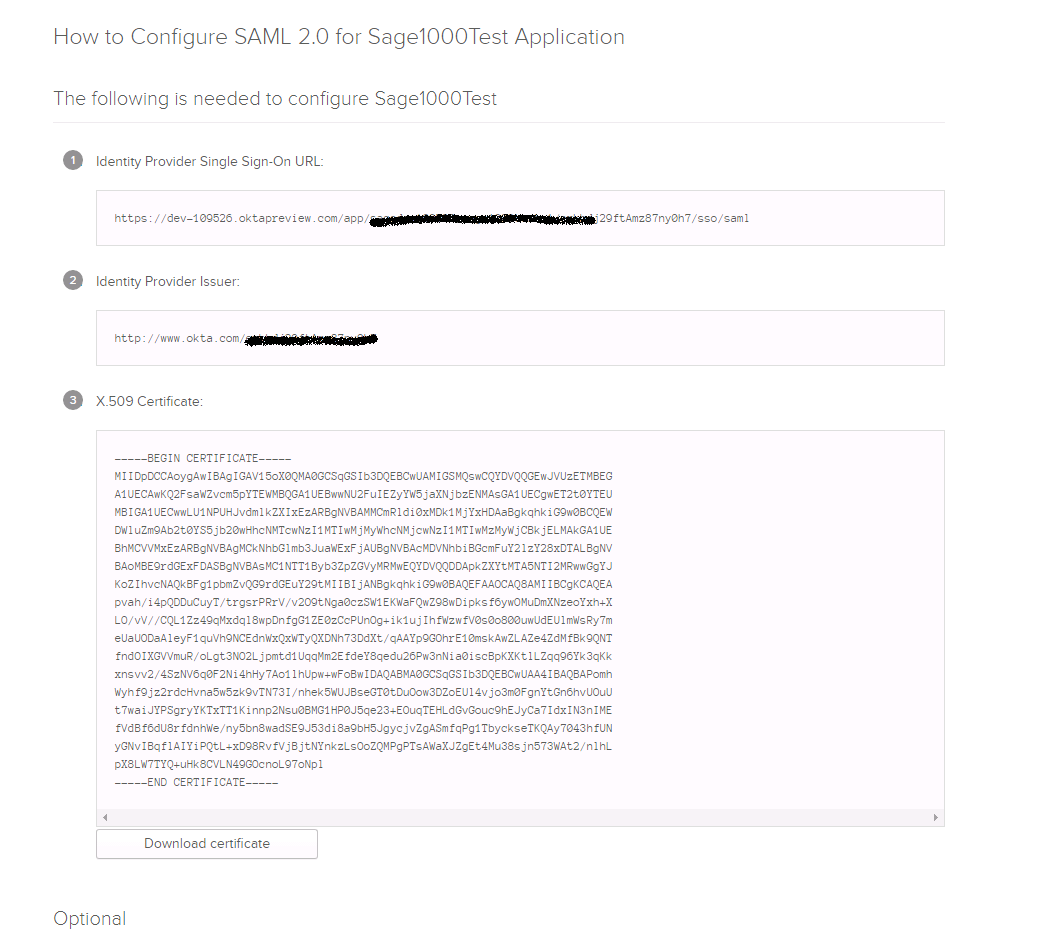Click the Optional section heading
The image size is (1063, 941).
point(89,919)
